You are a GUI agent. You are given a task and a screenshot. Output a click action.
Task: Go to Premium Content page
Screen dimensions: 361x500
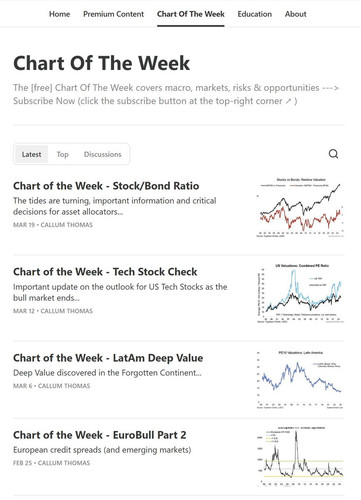pos(113,14)
